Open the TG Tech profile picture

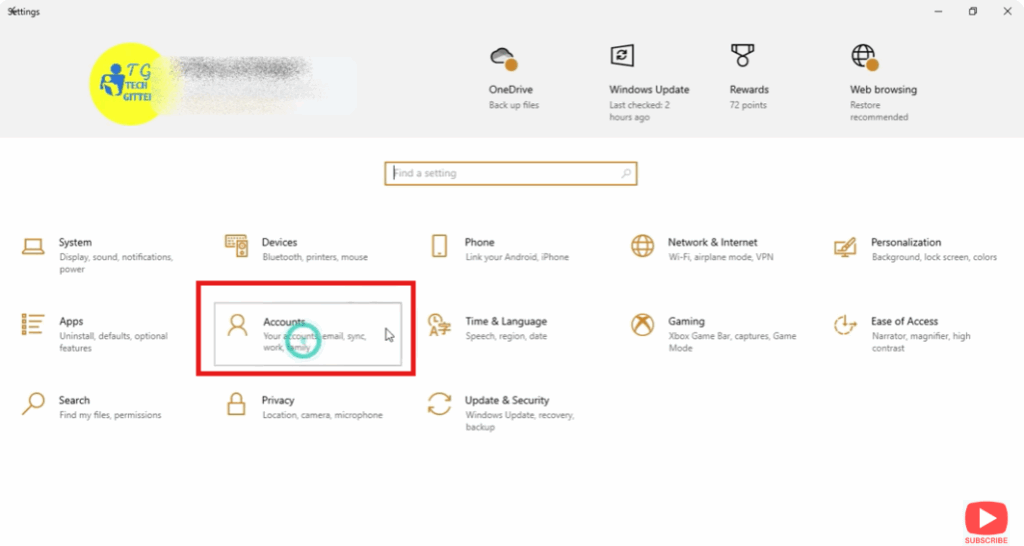click(x=130, y=84)
